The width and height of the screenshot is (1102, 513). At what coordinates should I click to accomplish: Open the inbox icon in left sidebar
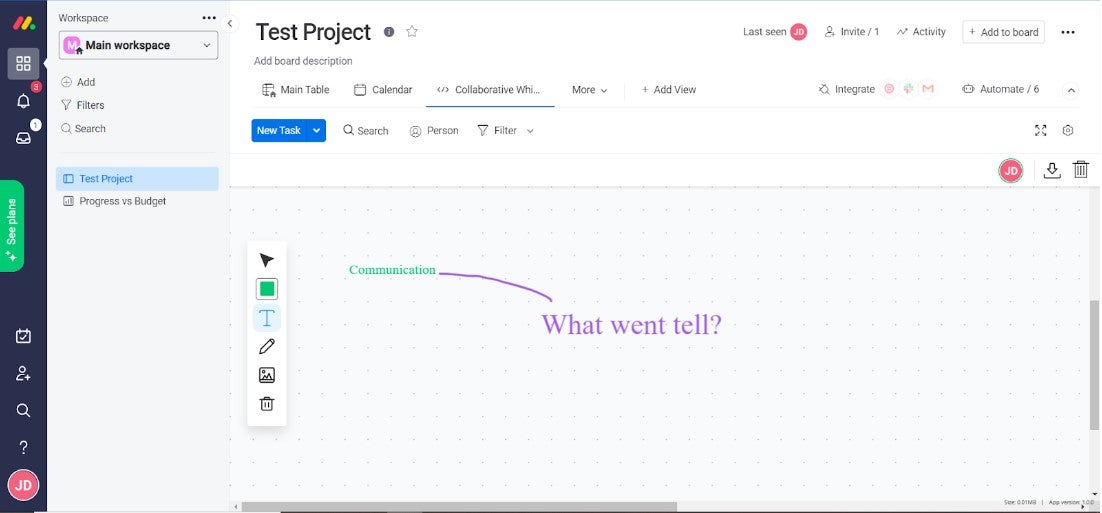coord(23,138)
